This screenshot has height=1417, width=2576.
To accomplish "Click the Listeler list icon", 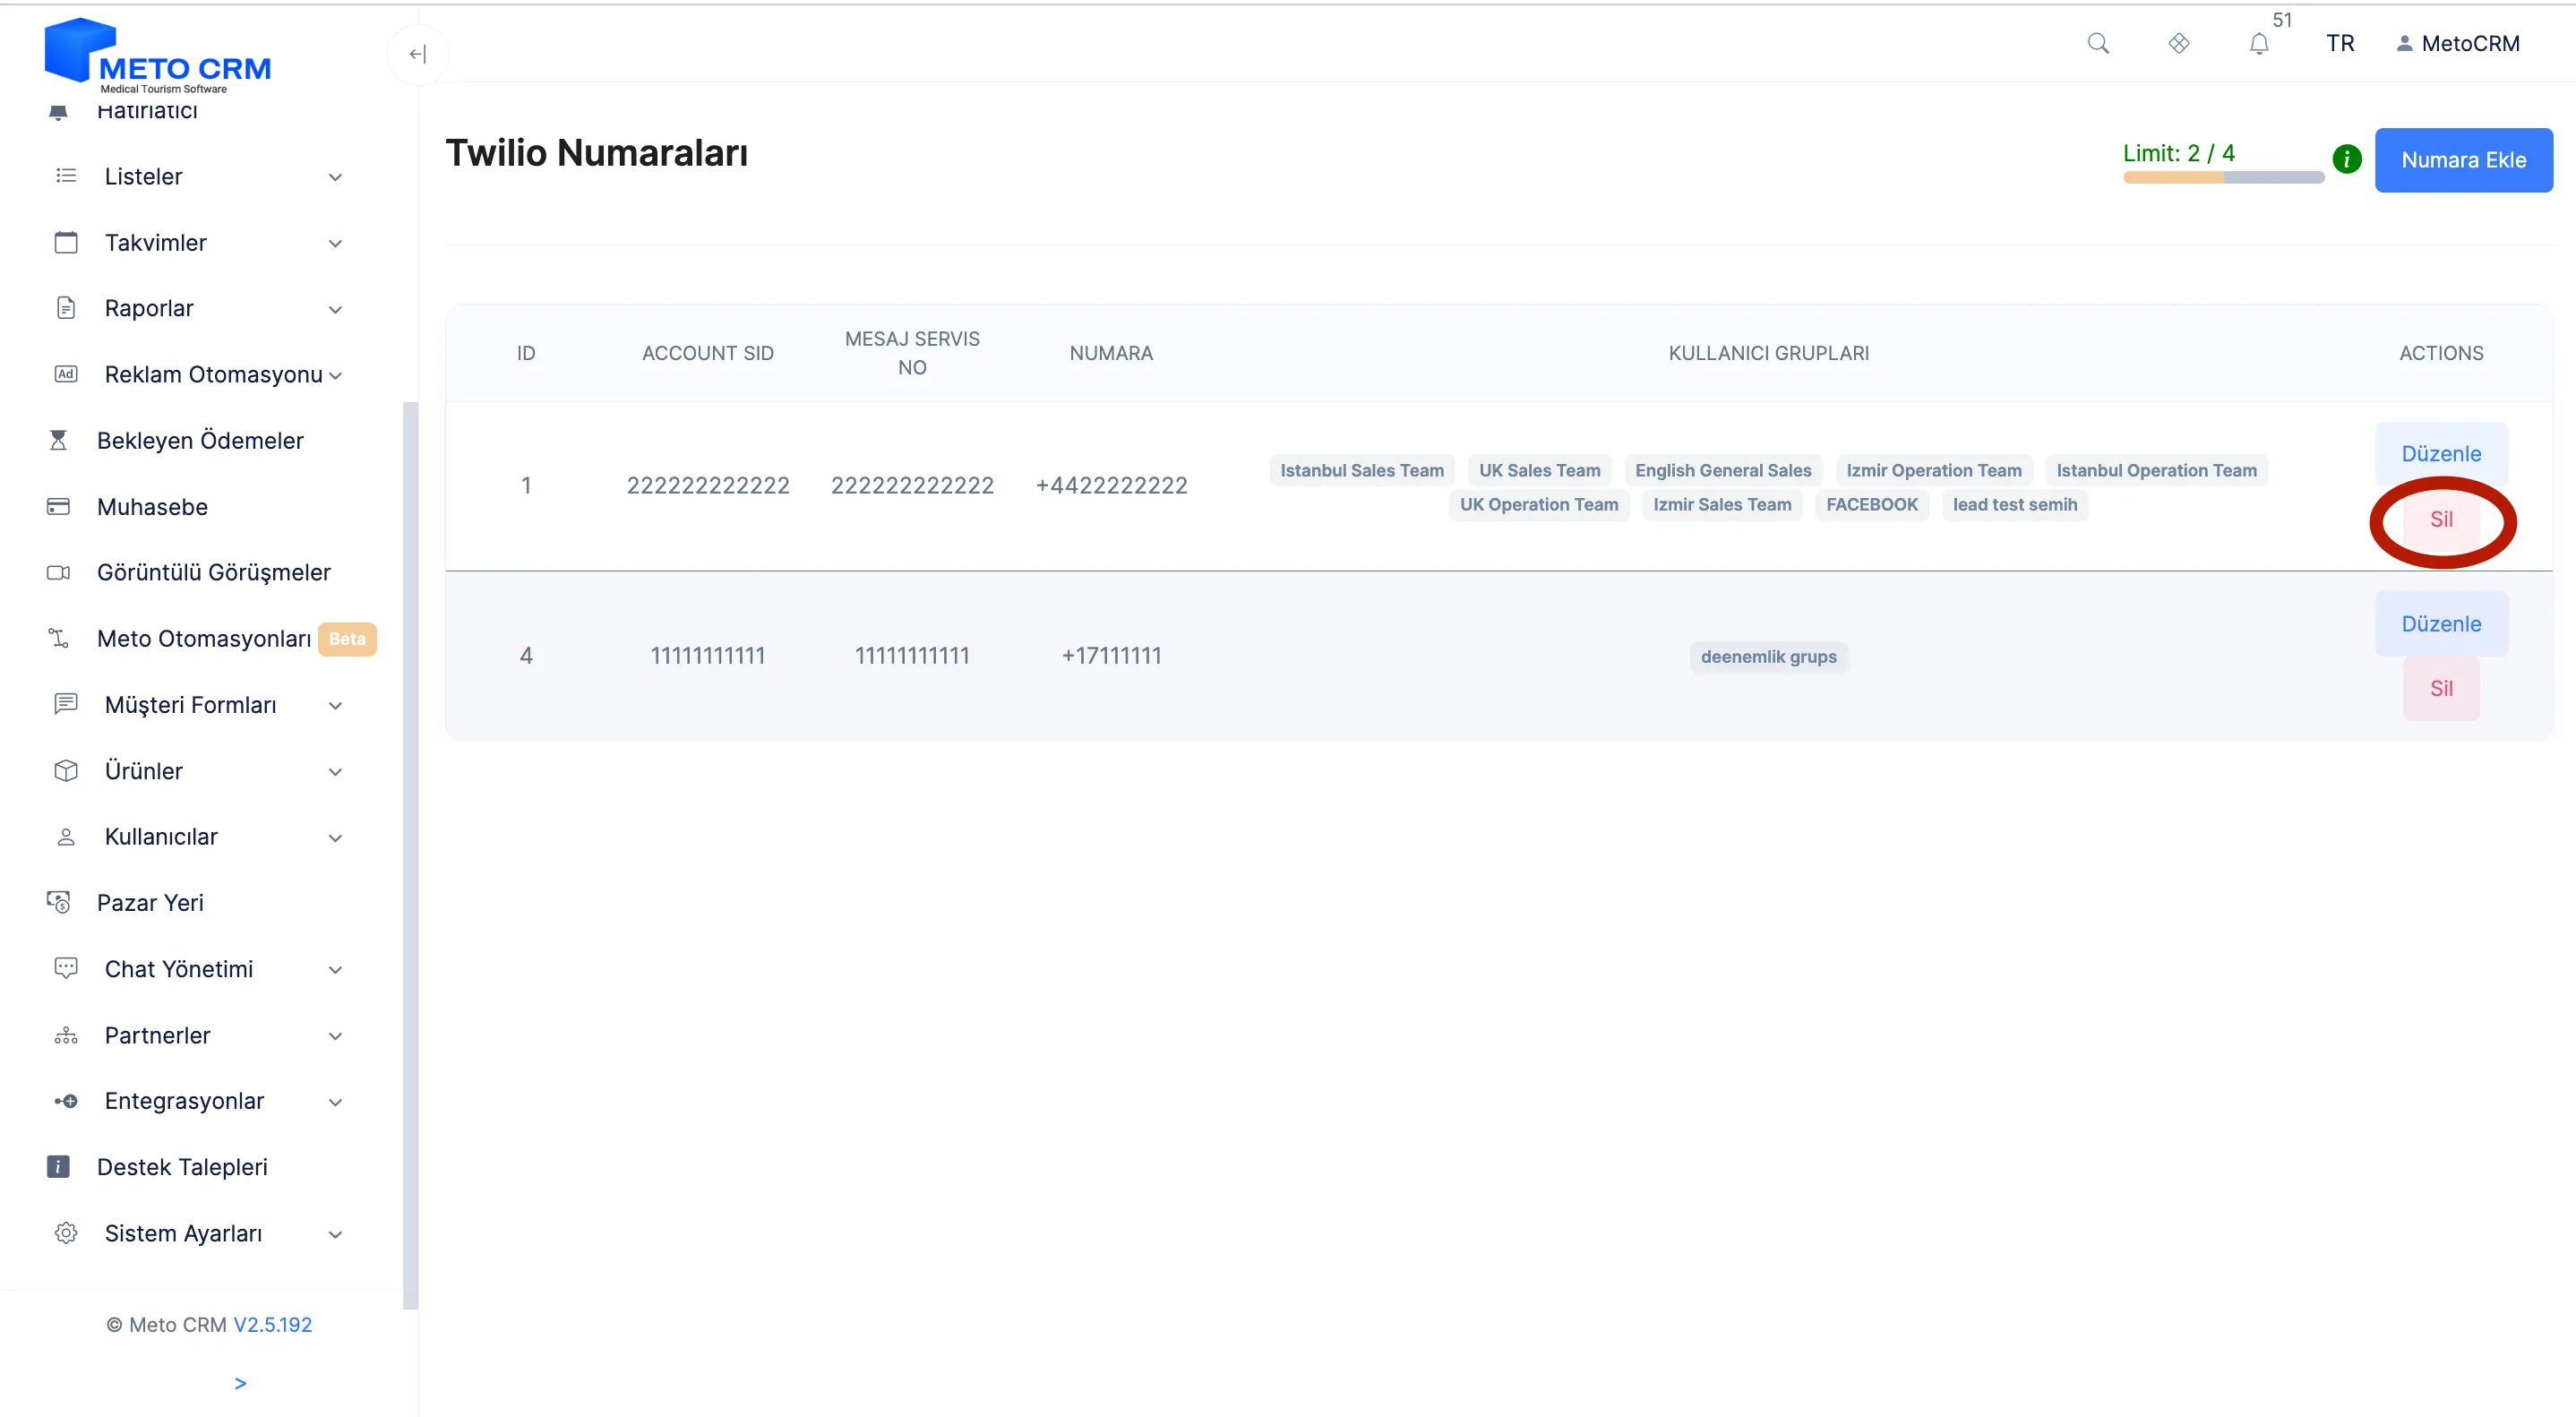I will pyautogui.click(x=66, y=176).
